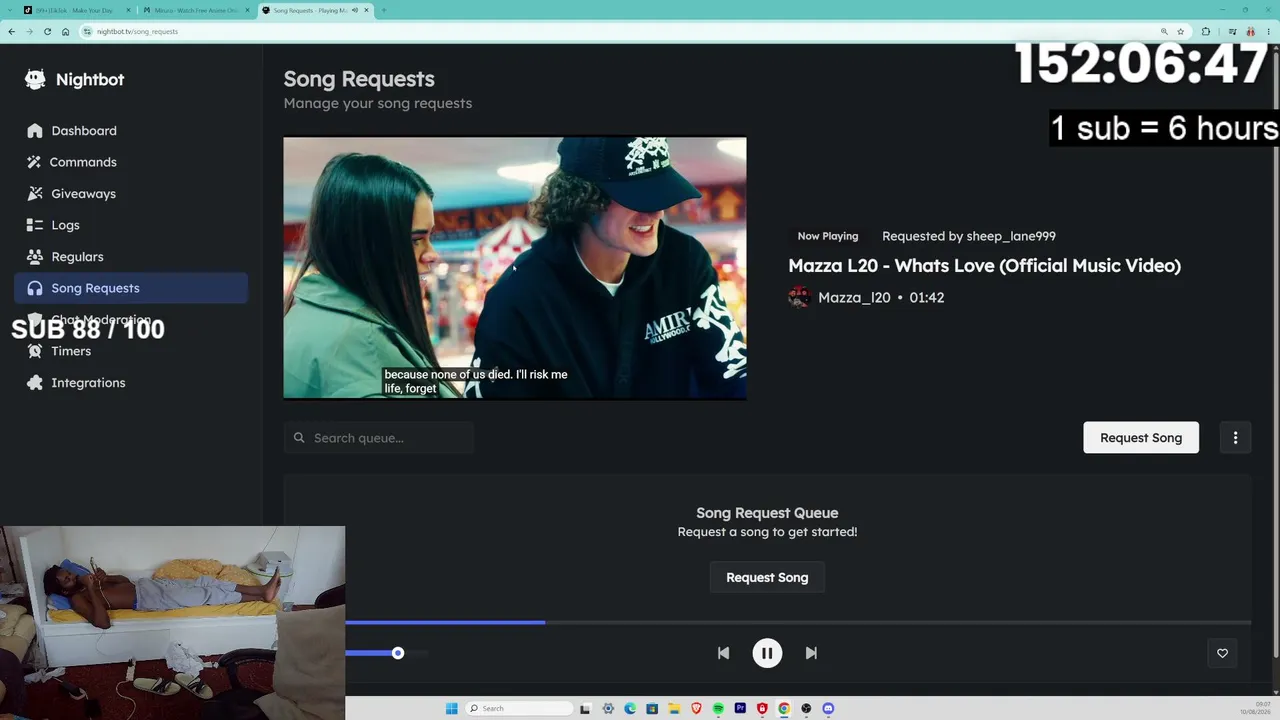The width and height of the screenshot is (1280, 720).
Task: Close the Miruro tab
Action: [246, 10]
